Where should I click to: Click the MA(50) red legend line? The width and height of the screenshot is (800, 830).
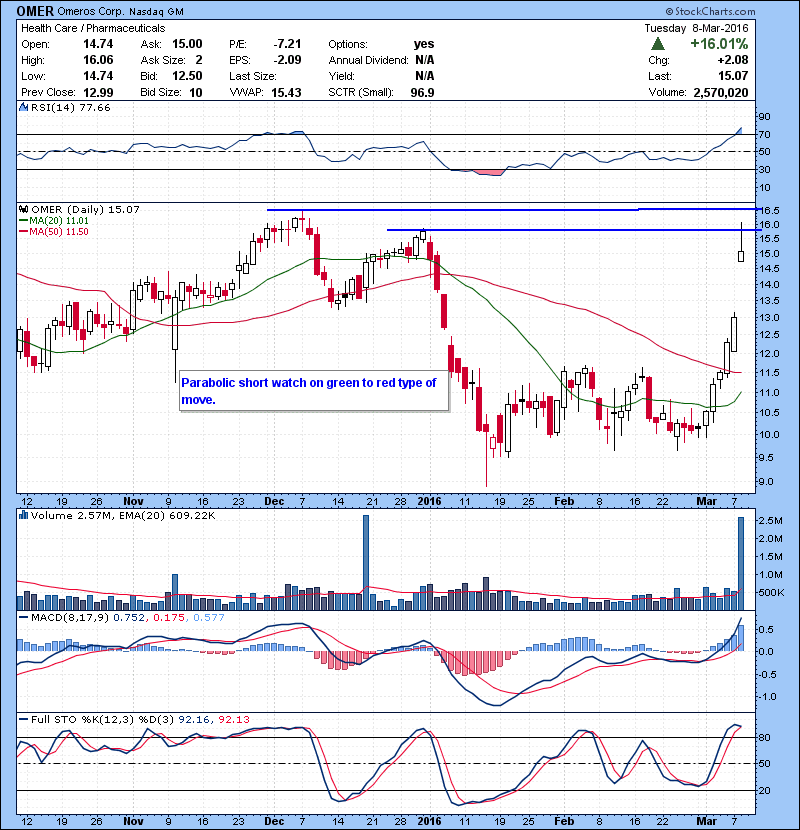23,232
